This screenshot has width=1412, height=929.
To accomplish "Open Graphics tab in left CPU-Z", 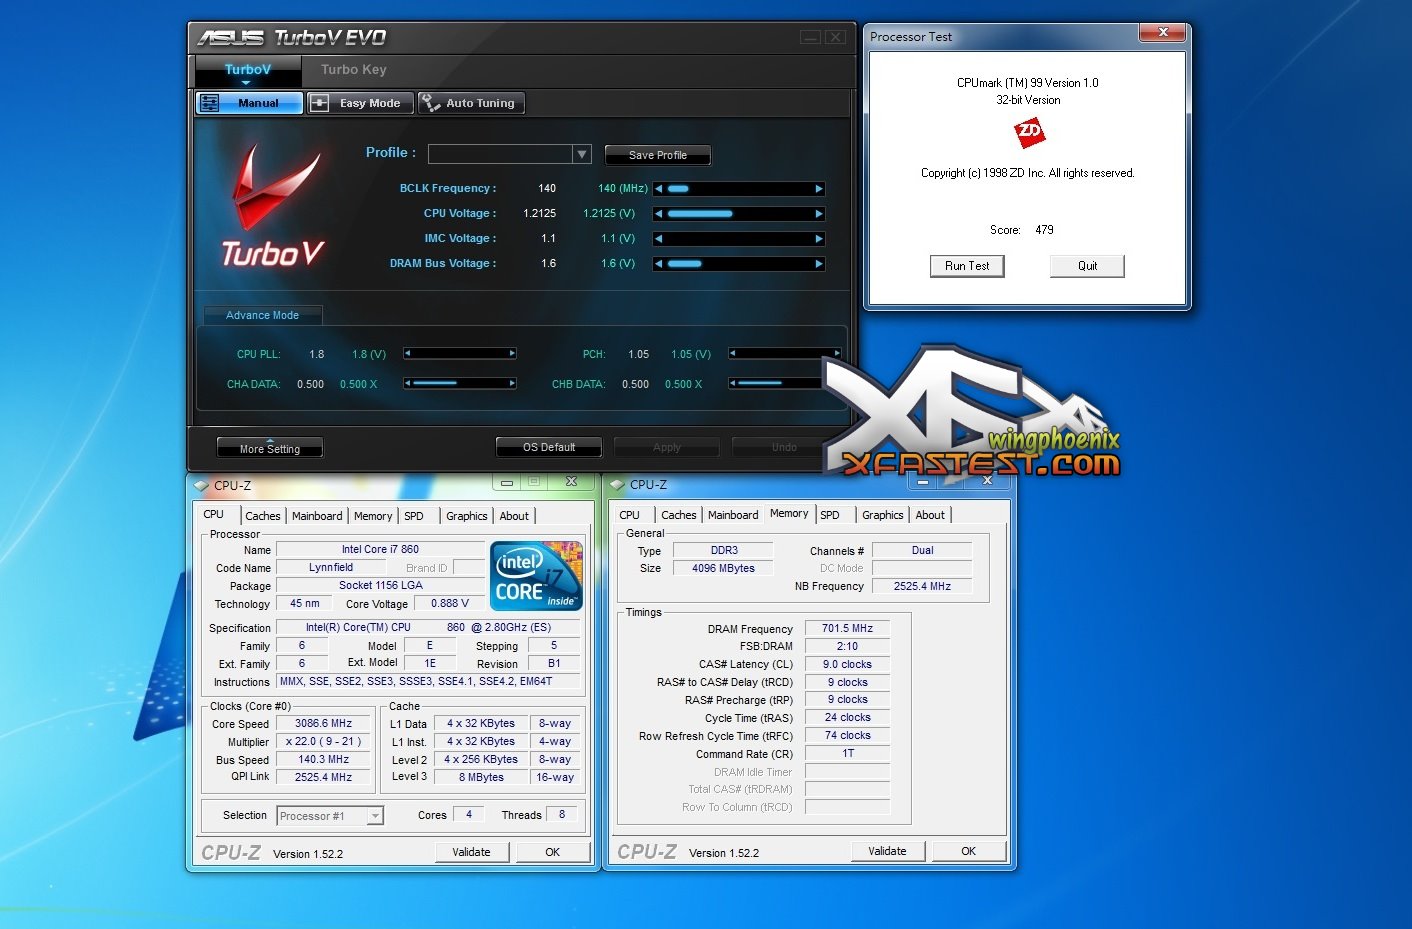I will click(467, 516).
